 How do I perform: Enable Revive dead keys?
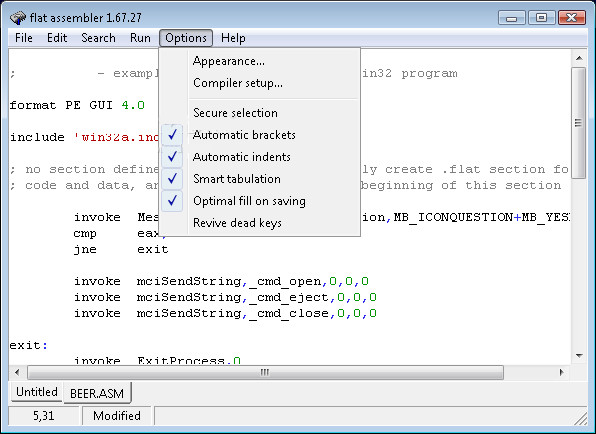(260, 223)
